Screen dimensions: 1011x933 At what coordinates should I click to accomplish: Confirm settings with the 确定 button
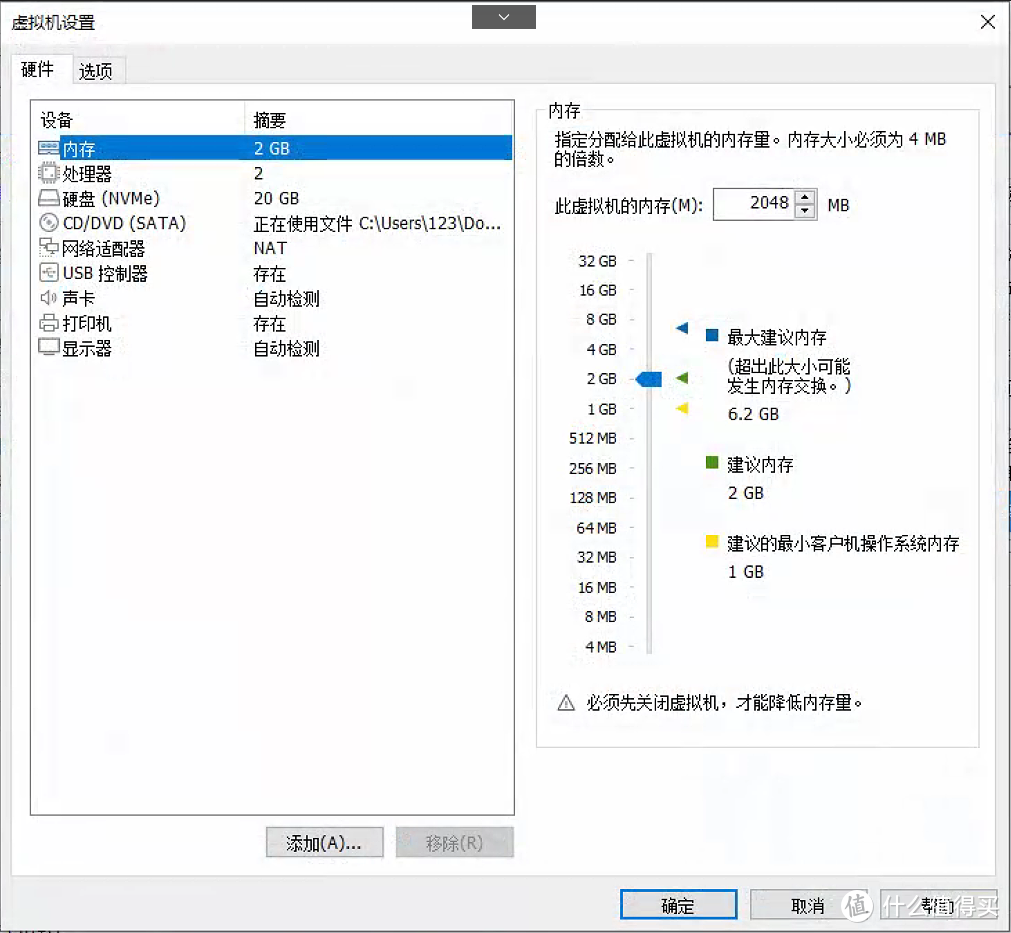(678, 905)
